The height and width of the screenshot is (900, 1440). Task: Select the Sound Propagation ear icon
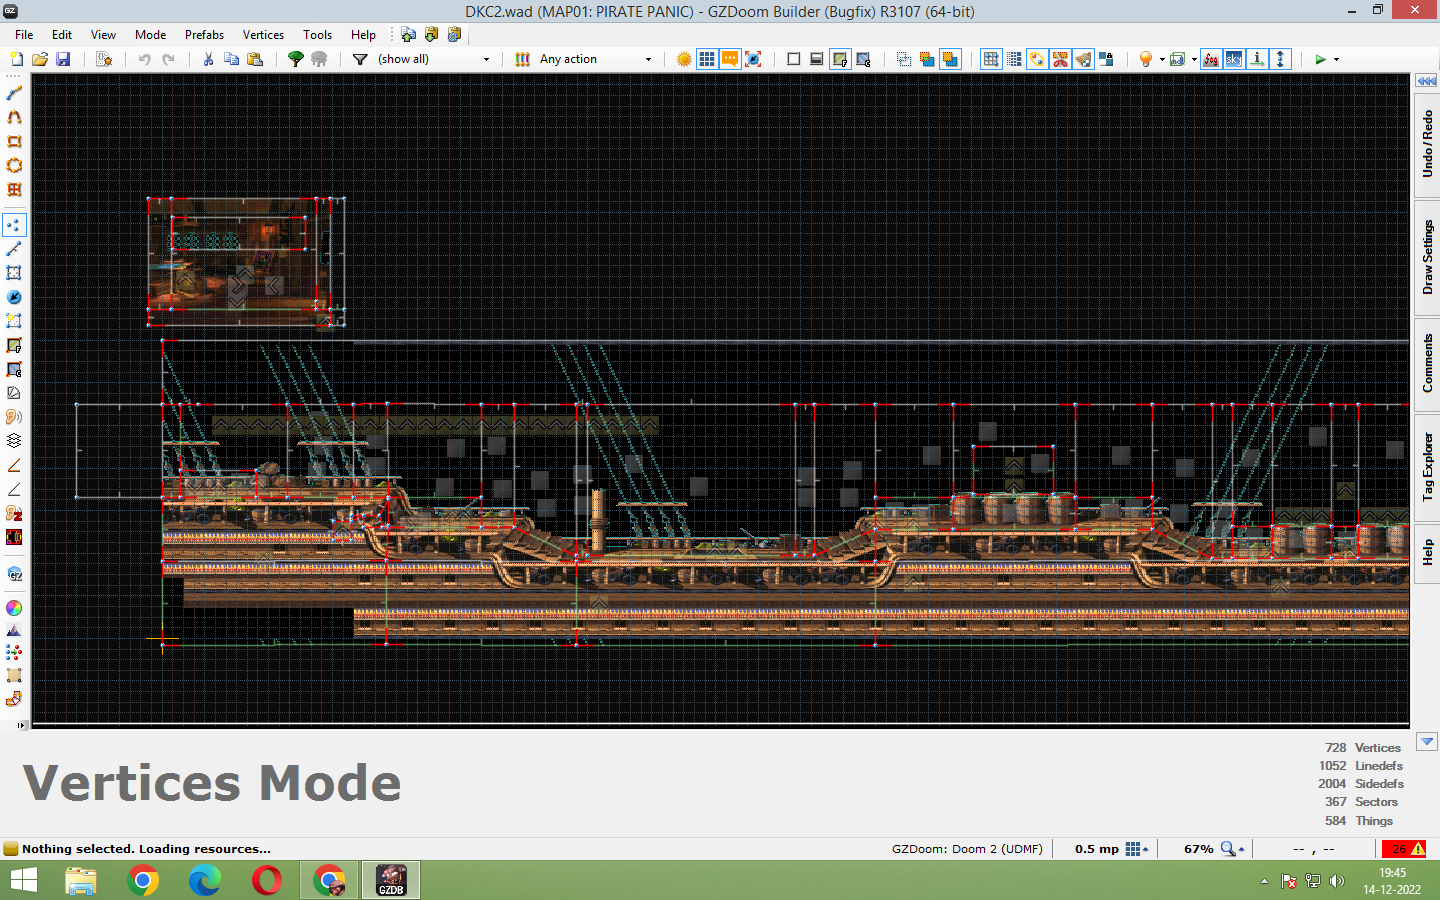pos(14,417)
